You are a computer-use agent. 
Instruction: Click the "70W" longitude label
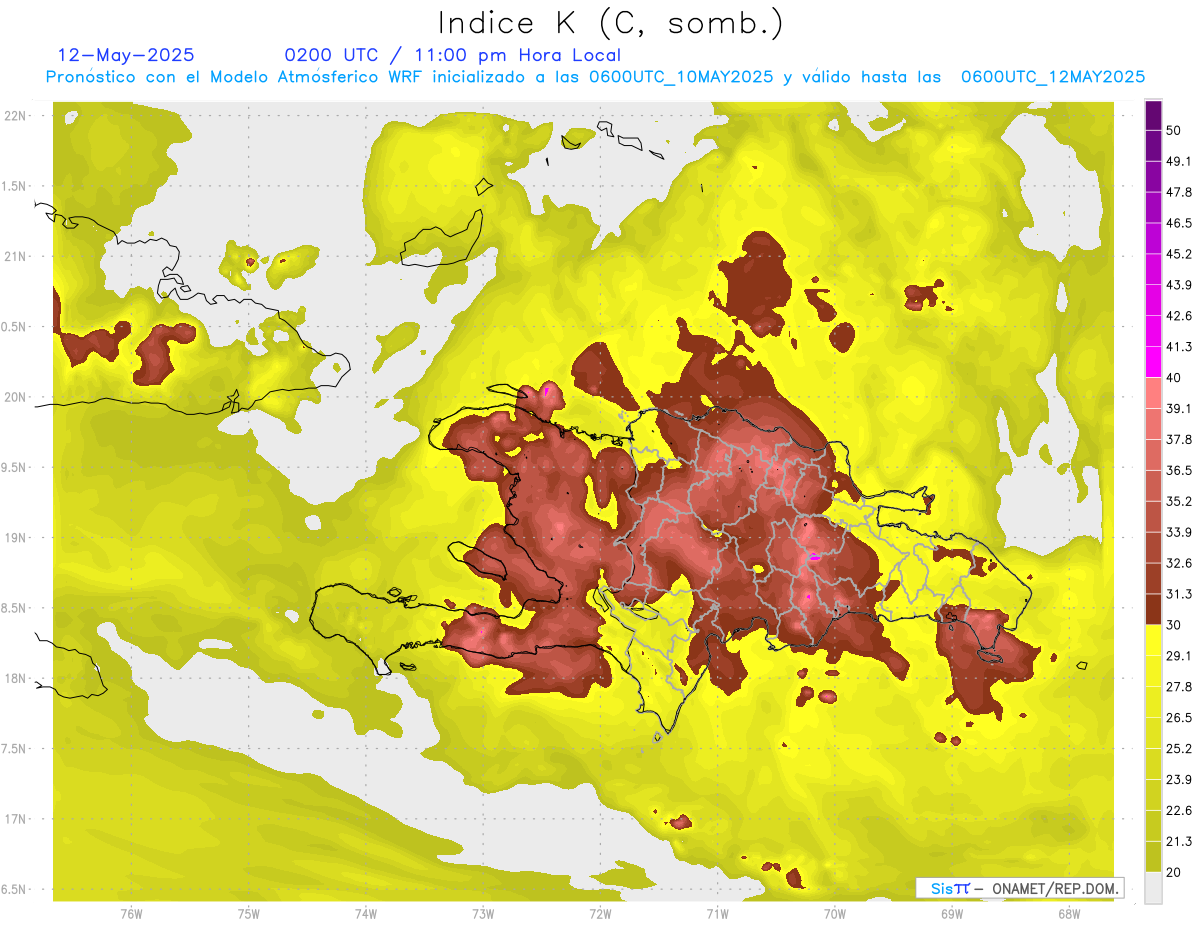(x=835, y=913)
